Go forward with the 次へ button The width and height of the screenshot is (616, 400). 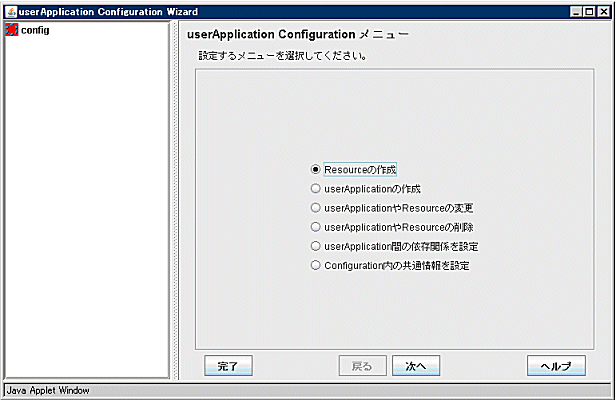pos(416,366)
